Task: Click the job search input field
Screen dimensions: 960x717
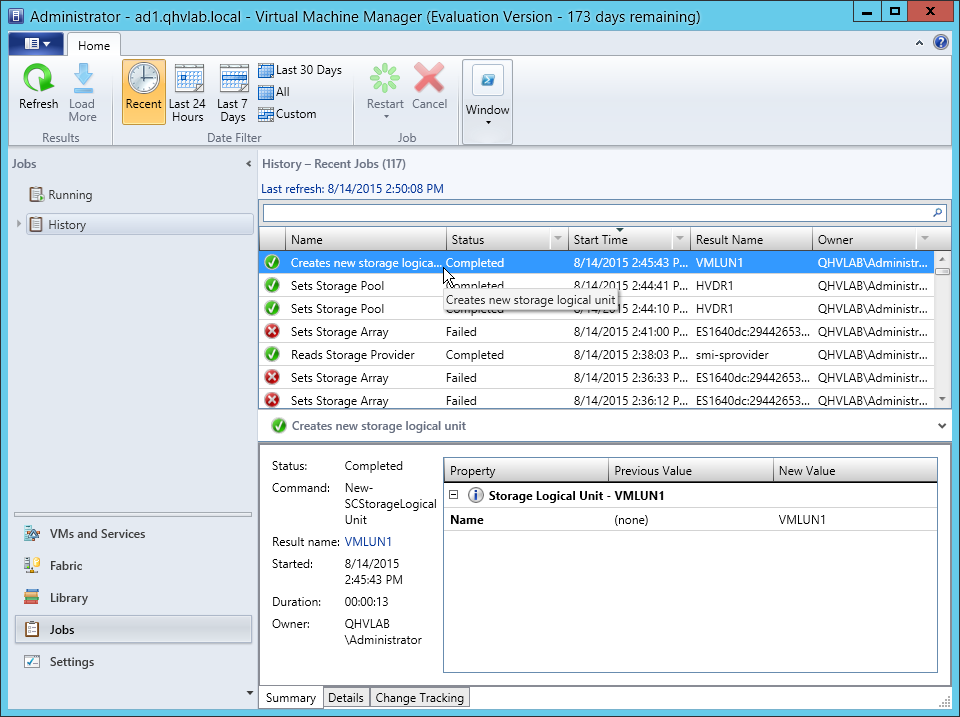Action: (595, 213)
